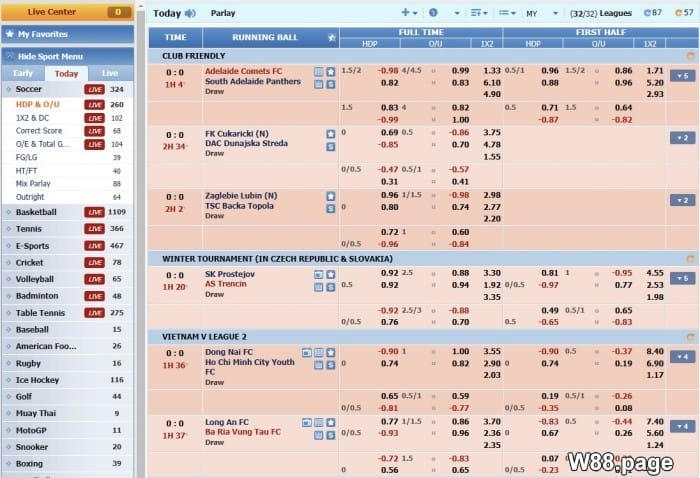Image resolution: width=700 pixels, height=478 pixels.
Task: Mute the sound icon beside Today
Action: (x=190, y=13)
